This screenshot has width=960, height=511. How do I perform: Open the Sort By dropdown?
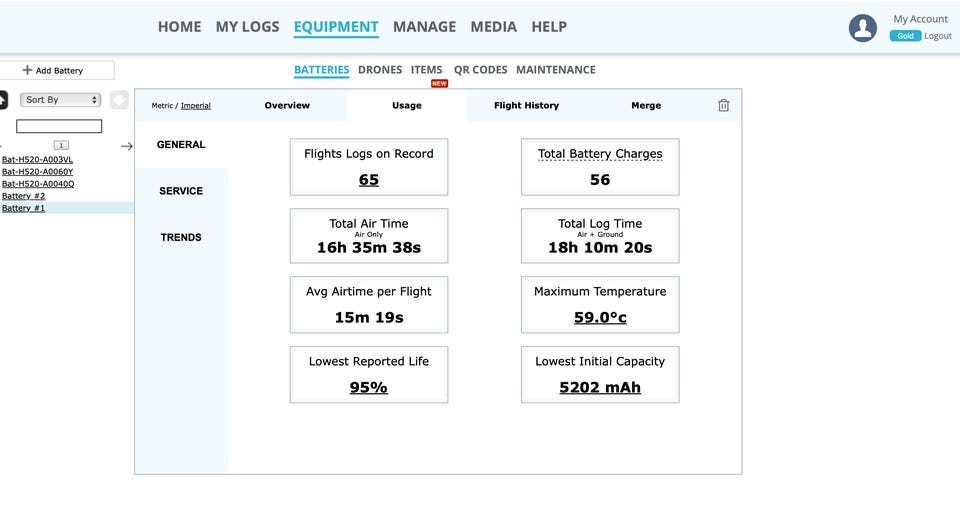60,100
